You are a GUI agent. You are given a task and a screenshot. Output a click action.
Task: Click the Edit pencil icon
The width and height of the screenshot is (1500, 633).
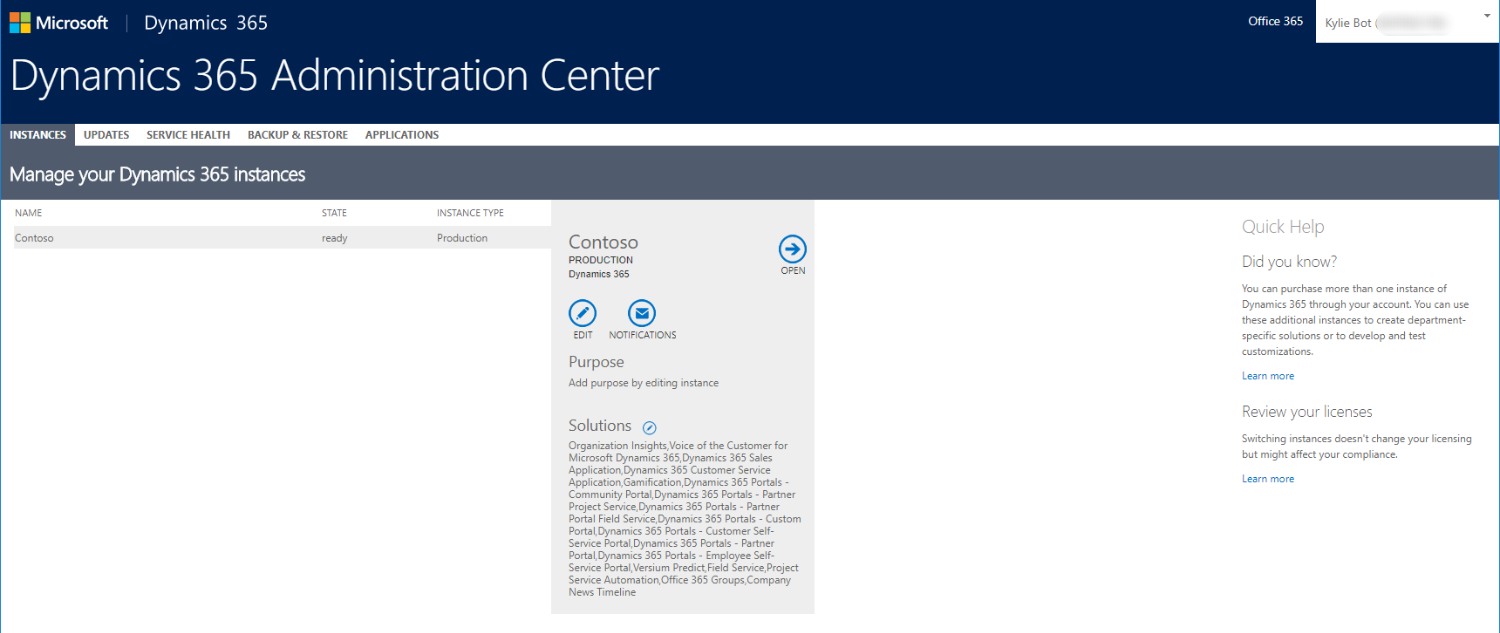(582, 313)
